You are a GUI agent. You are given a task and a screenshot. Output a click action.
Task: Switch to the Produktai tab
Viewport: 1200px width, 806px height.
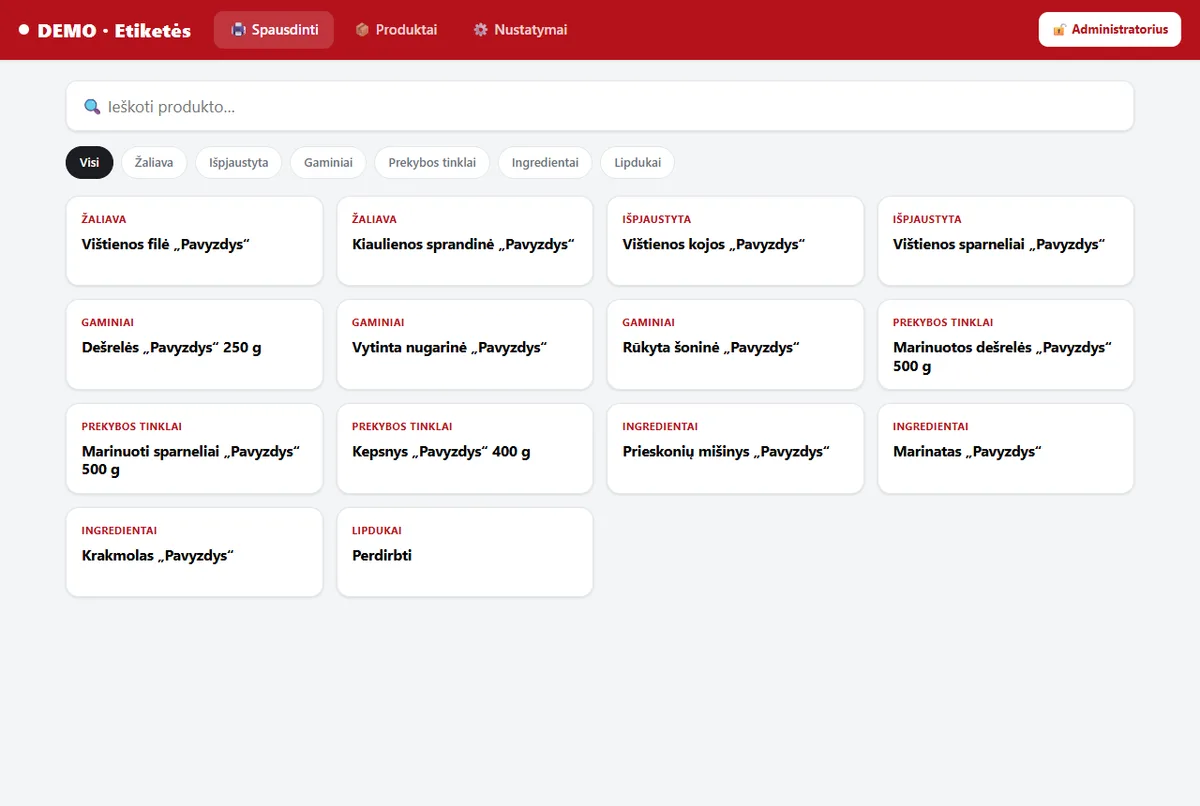(x=395, y=30)
